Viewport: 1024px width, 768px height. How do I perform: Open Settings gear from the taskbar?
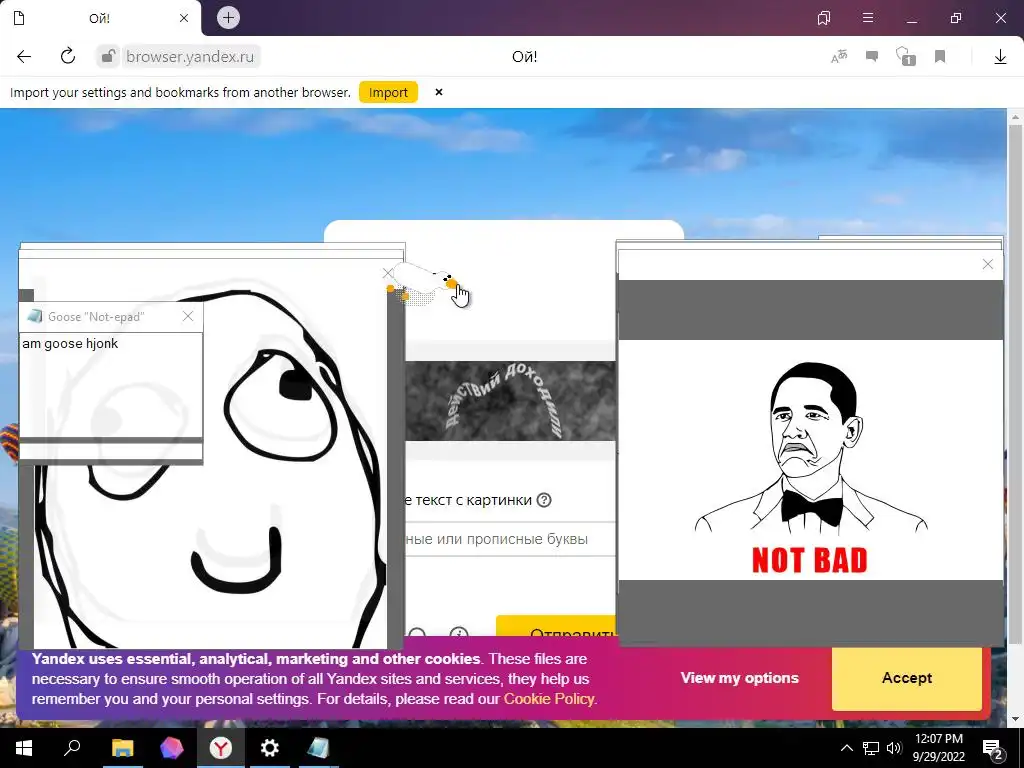[x=270, y=748]
